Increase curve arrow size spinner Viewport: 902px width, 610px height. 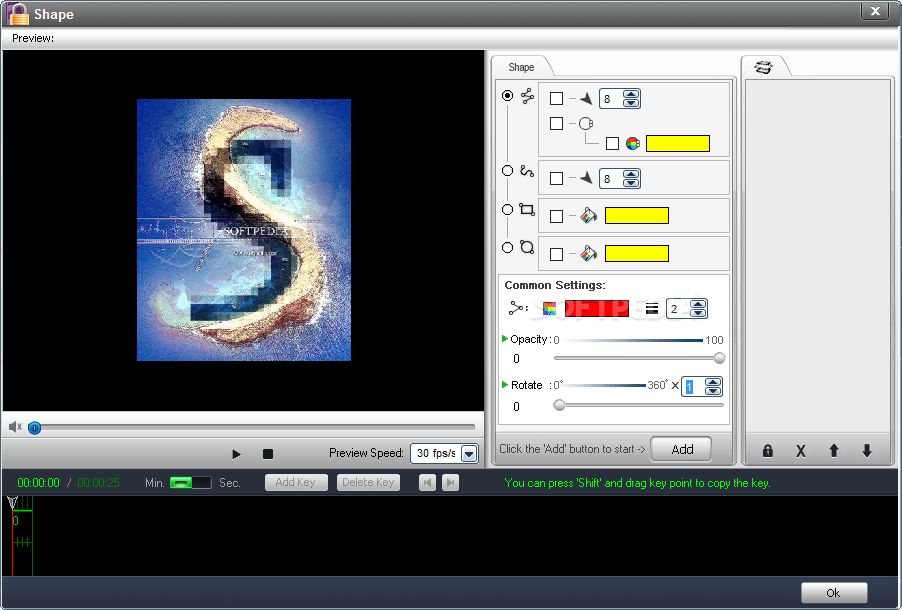[x=631, y=174]
